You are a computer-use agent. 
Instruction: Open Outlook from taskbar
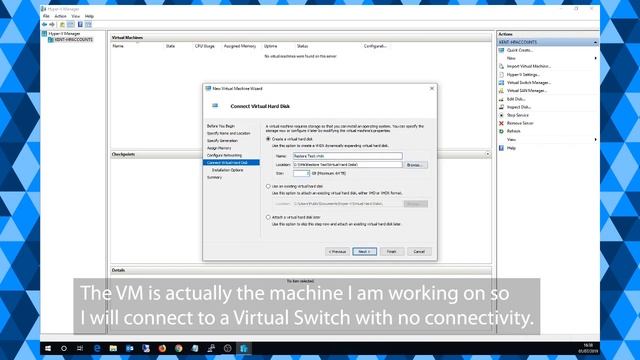(x=129, y=348)
